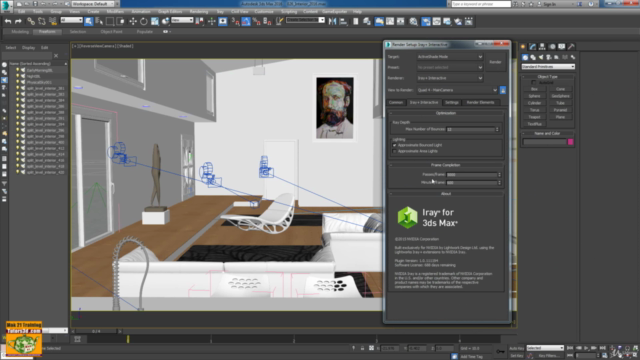Click the TextPlus object button
640x360 pixels.
534,124
